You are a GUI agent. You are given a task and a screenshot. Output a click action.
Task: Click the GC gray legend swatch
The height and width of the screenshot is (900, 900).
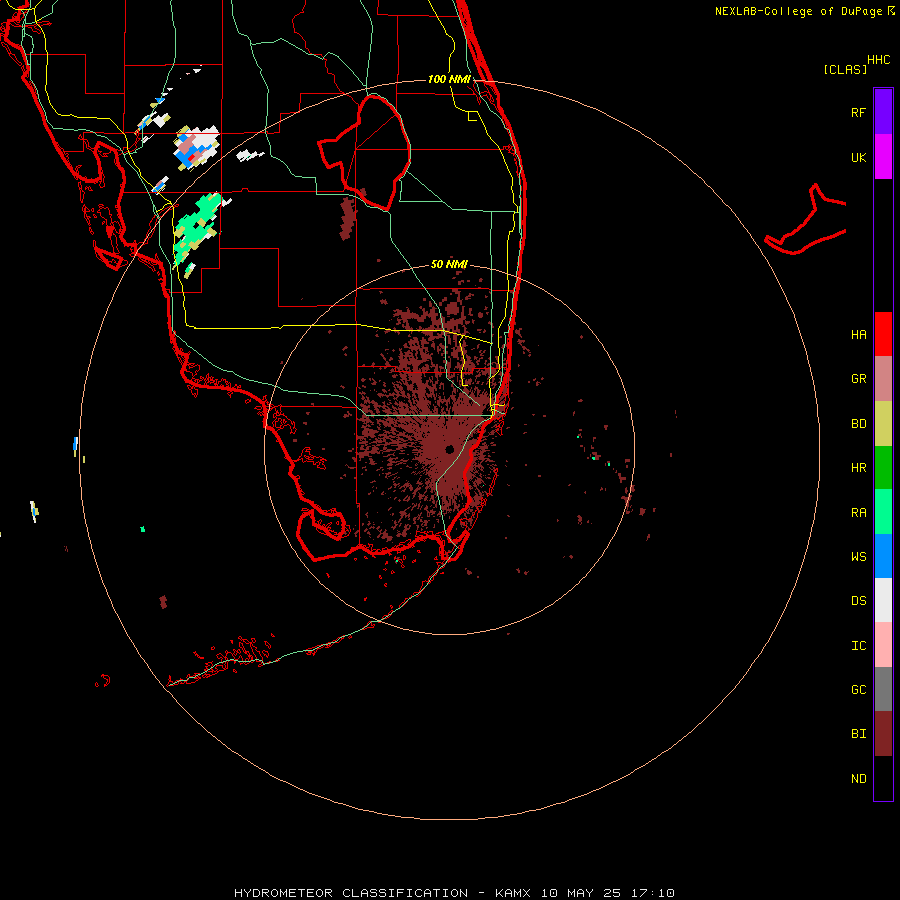[x=883, y=689]
